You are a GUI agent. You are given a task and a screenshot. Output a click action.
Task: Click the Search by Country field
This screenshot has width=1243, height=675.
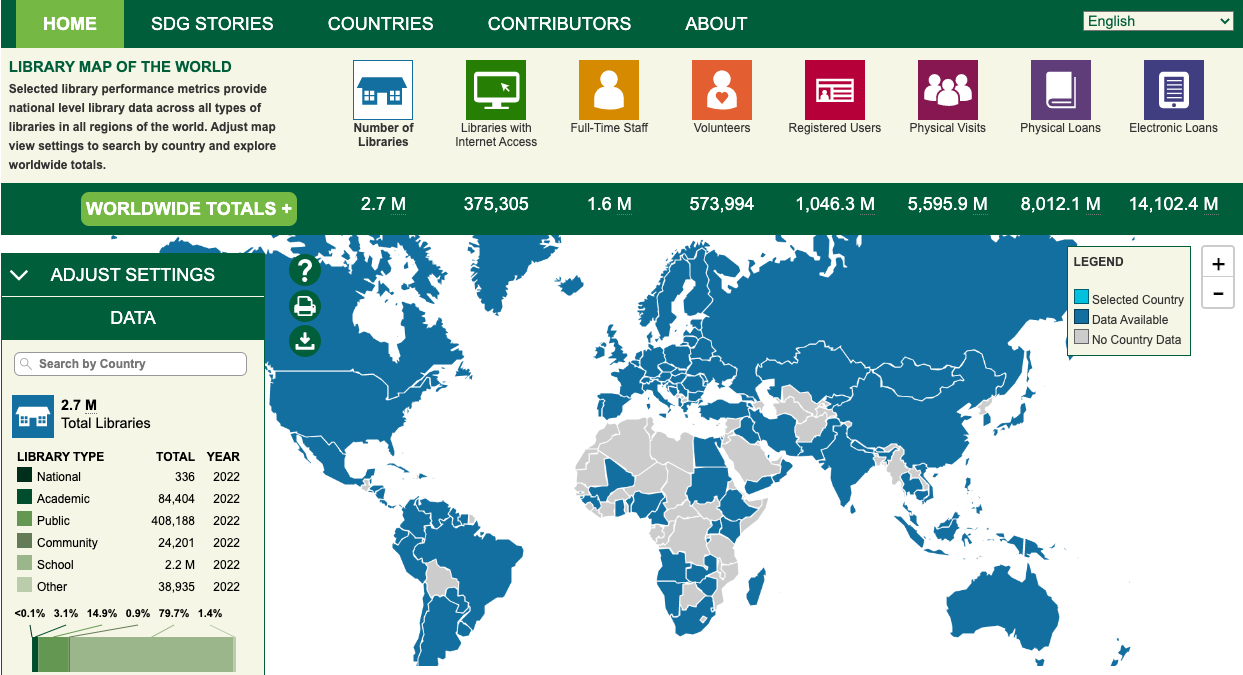[131, 364]
